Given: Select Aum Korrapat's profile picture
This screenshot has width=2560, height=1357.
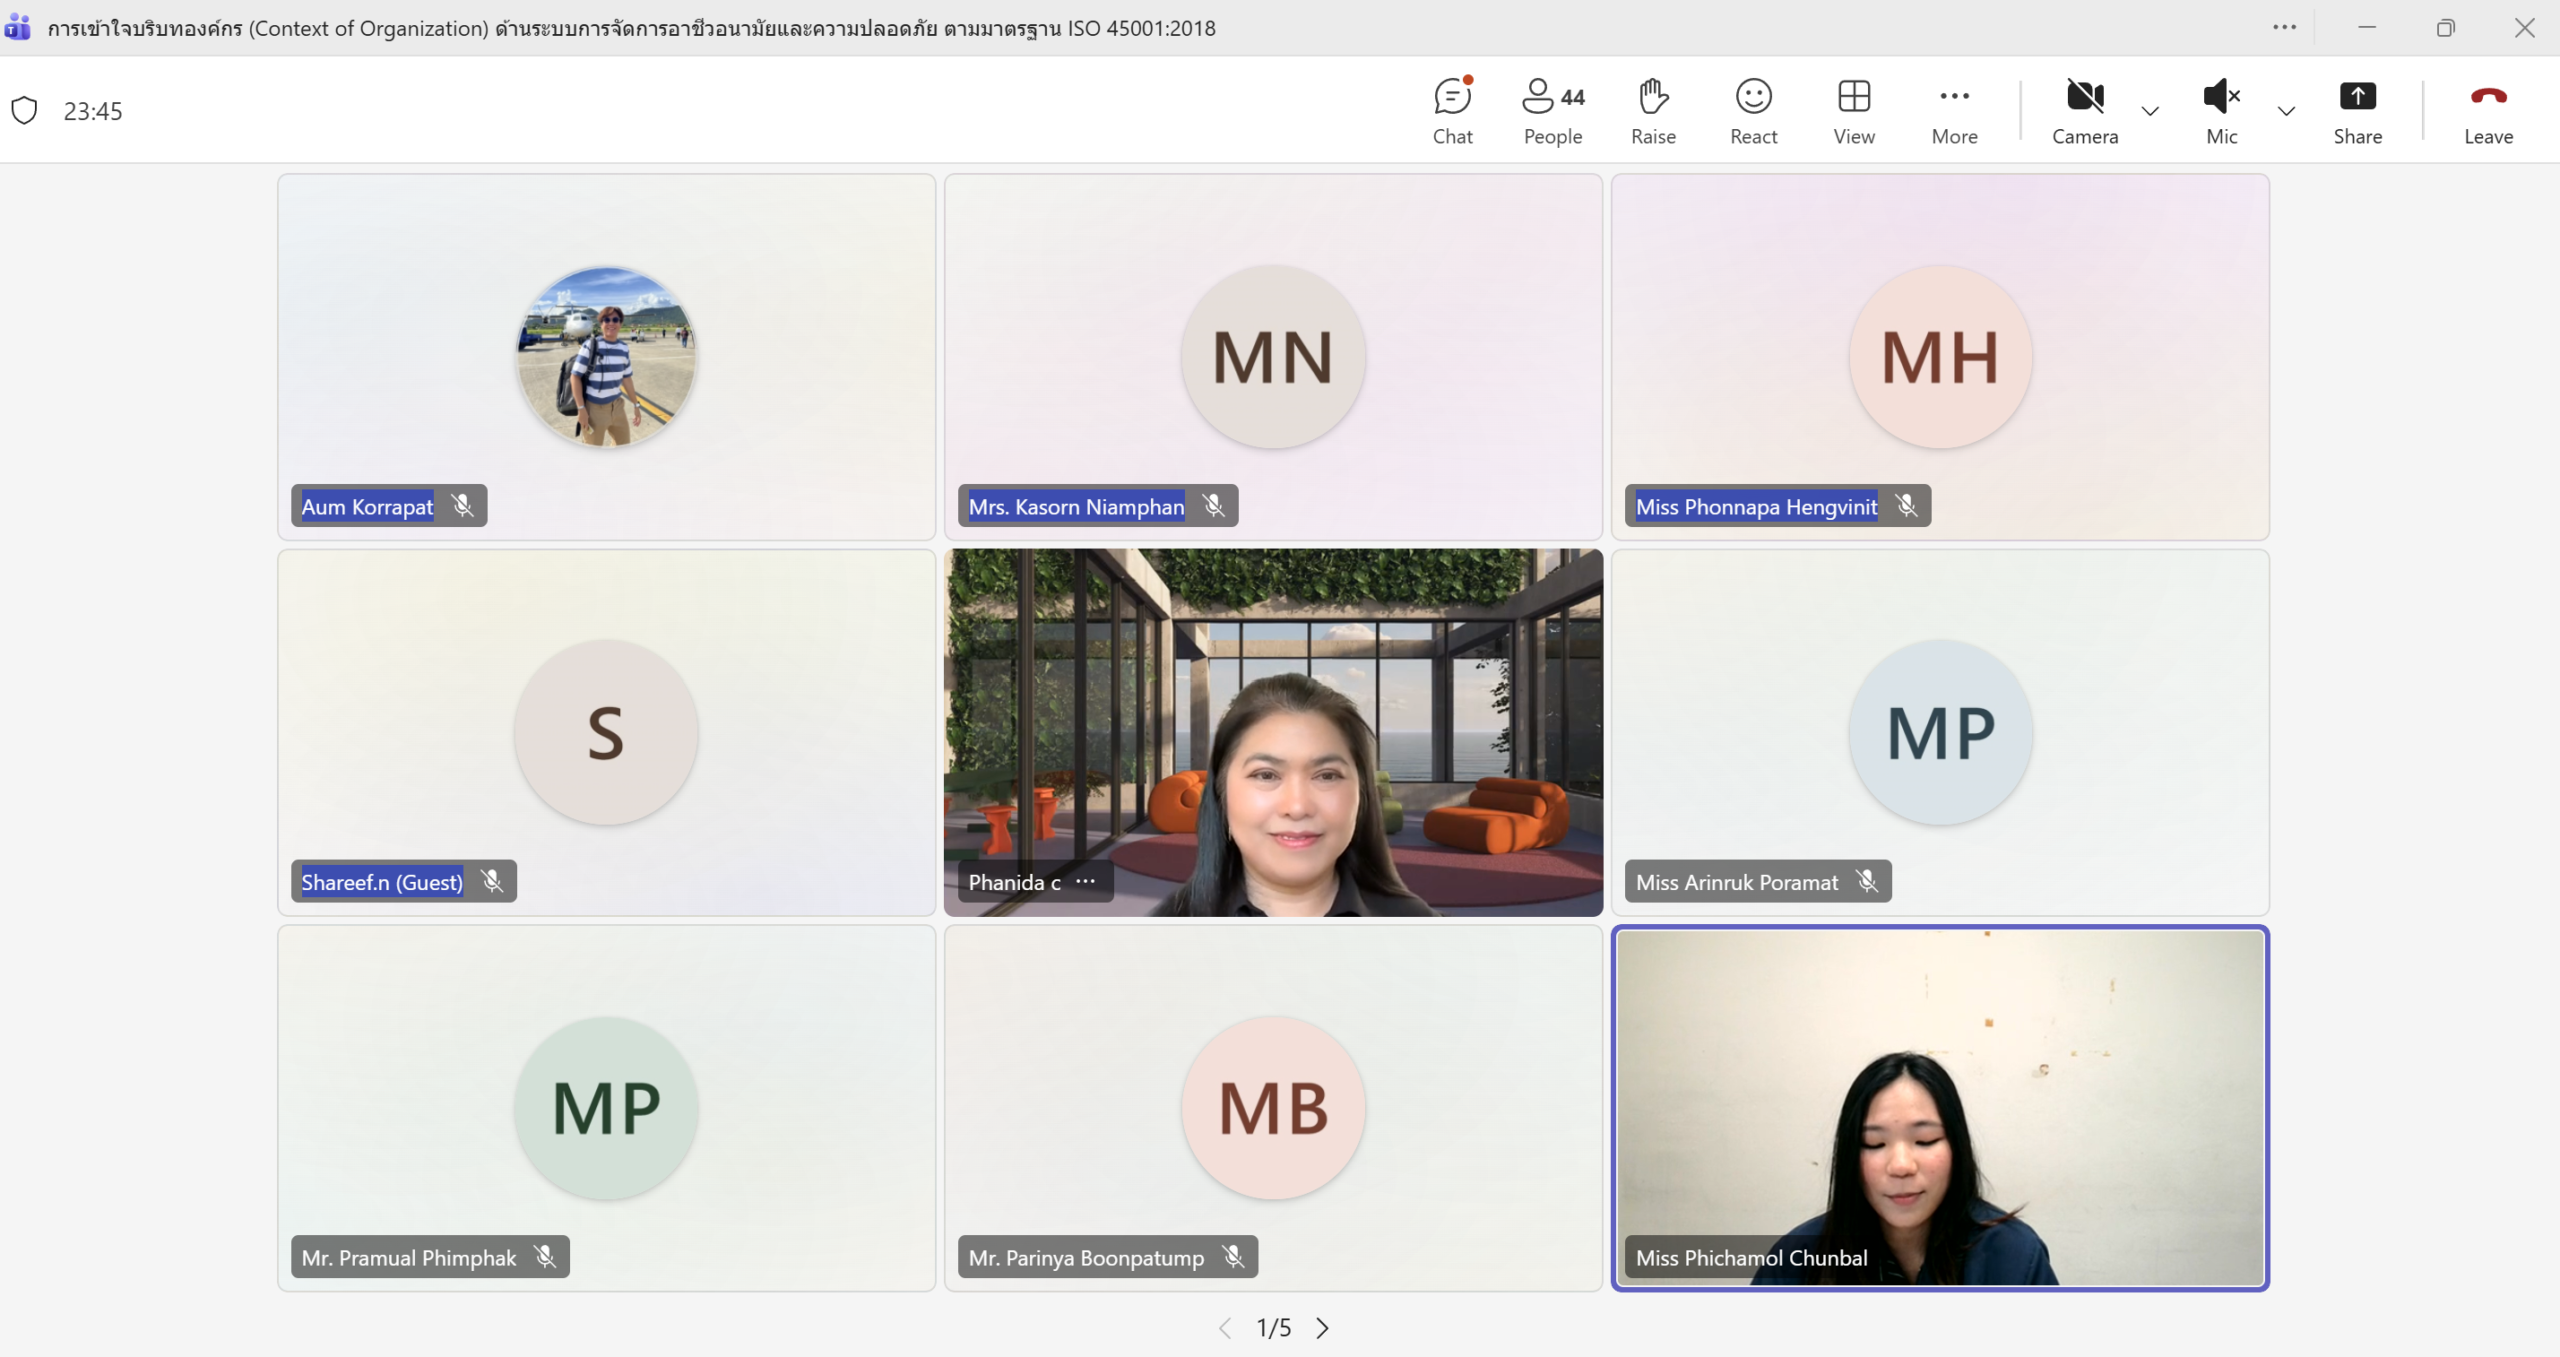Looking at the screenshot, I should [x=606, y=356].
